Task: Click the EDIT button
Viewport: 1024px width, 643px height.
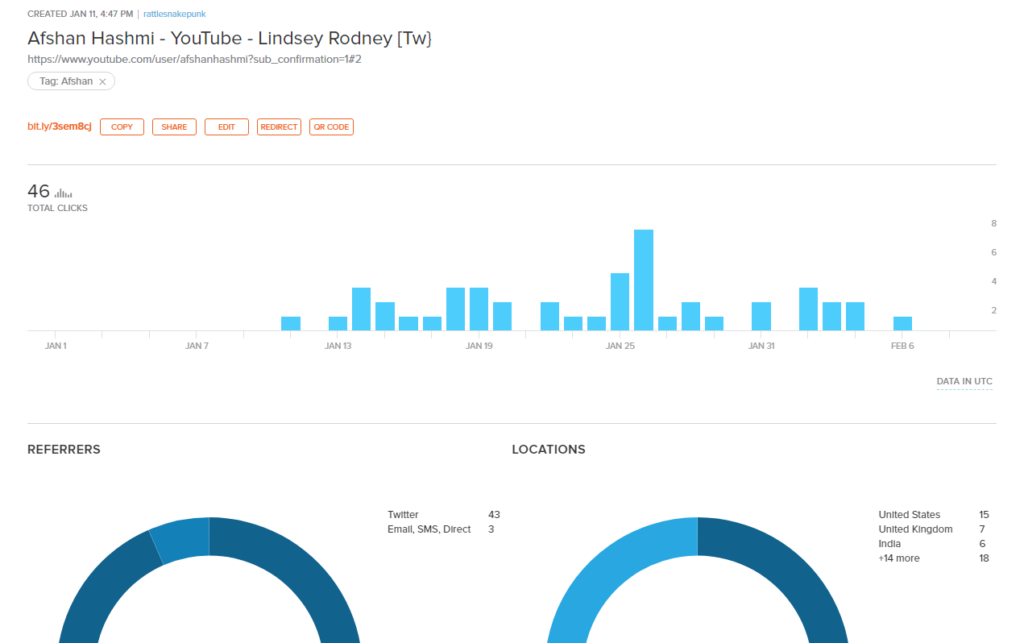Action: [227, 127]
